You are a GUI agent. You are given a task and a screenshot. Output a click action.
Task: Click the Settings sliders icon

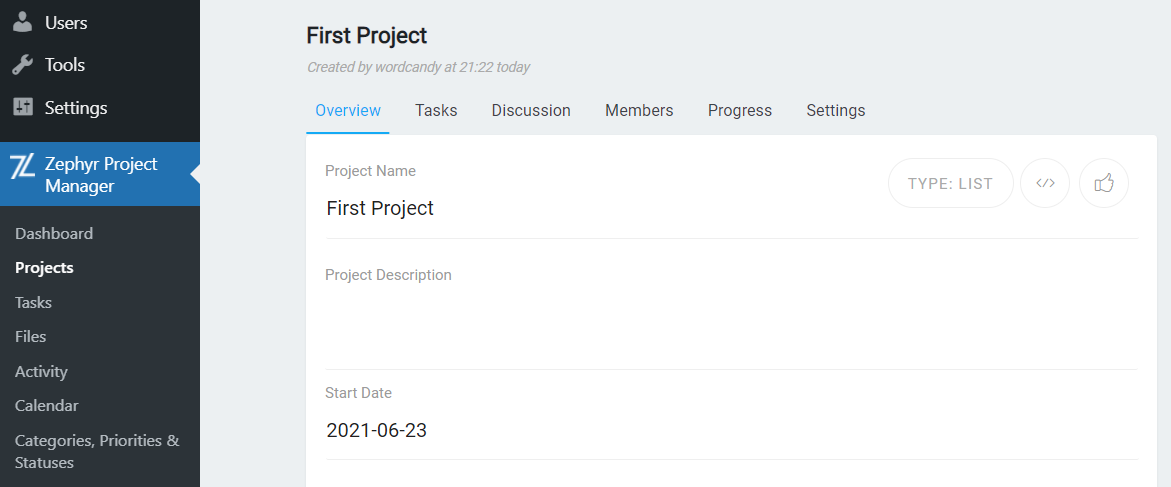(23, 107)
